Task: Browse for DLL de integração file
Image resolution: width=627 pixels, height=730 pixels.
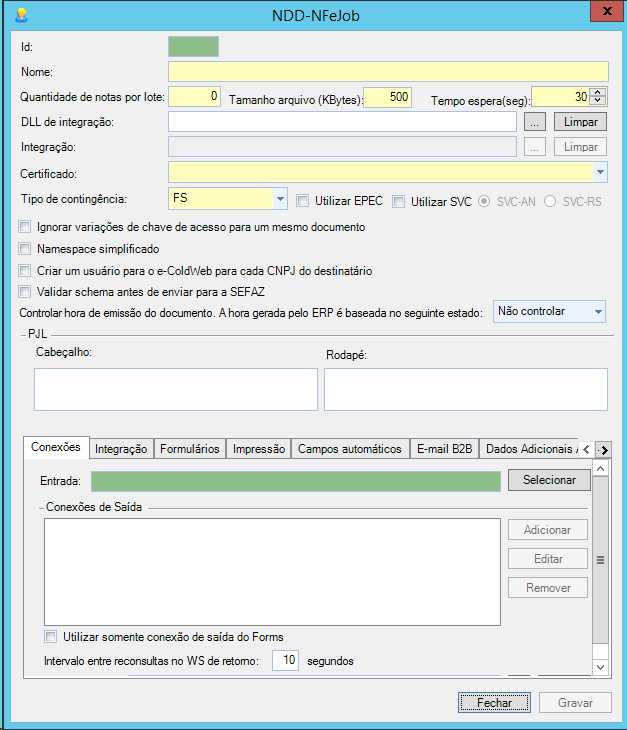Action: 535,122
